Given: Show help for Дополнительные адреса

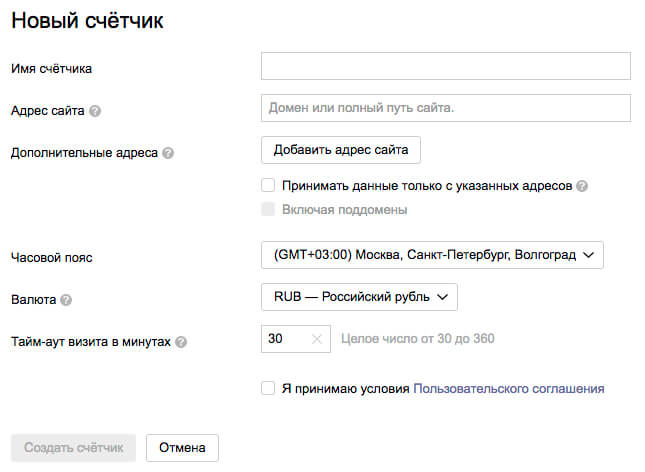Looking at the screenshot, I should [168, 154].
